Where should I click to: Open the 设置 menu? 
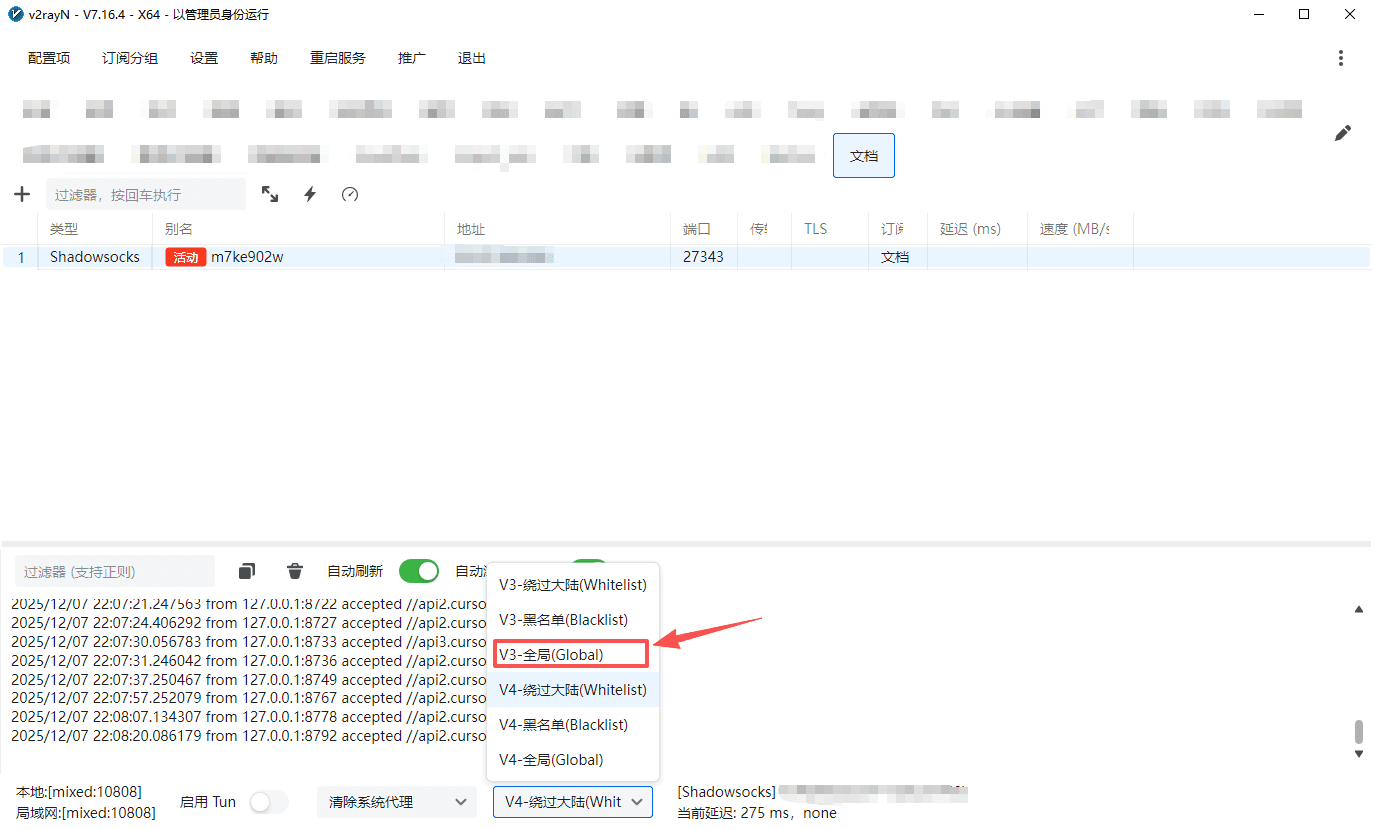(204, 58)
